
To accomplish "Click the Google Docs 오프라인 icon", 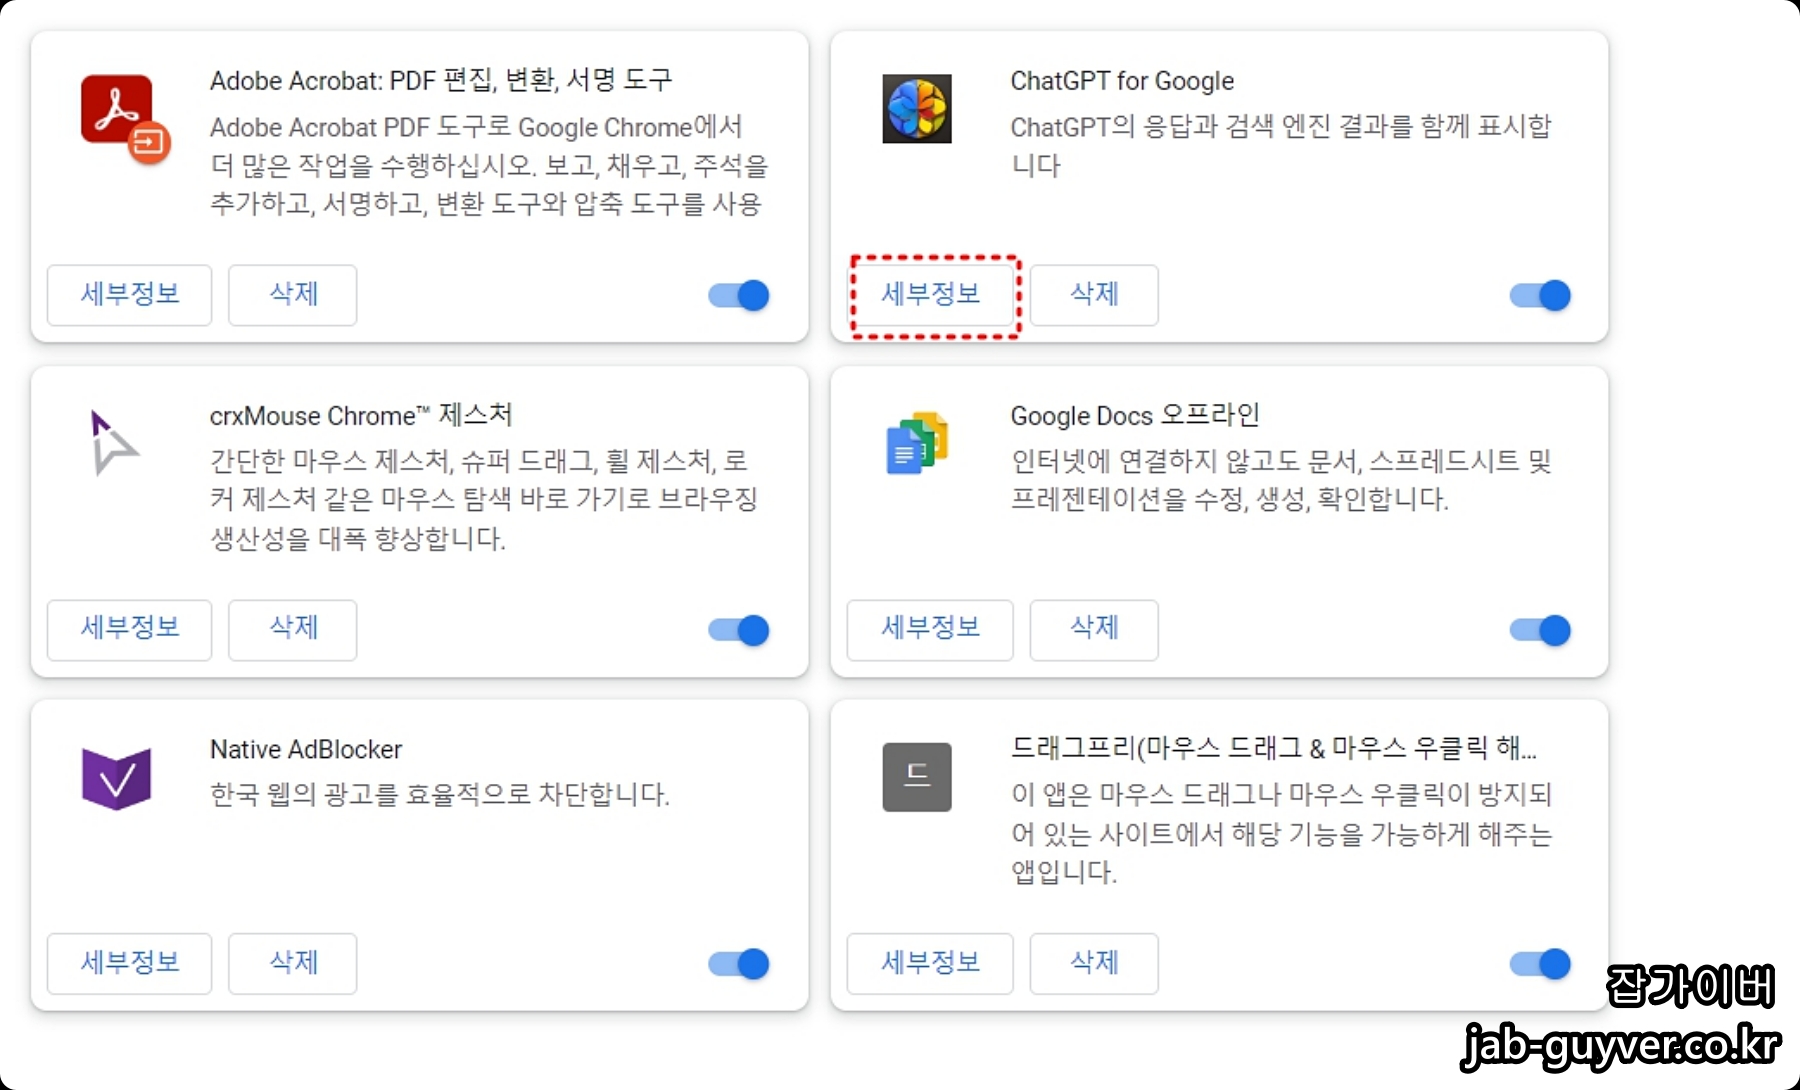I will tap(917, 443).
